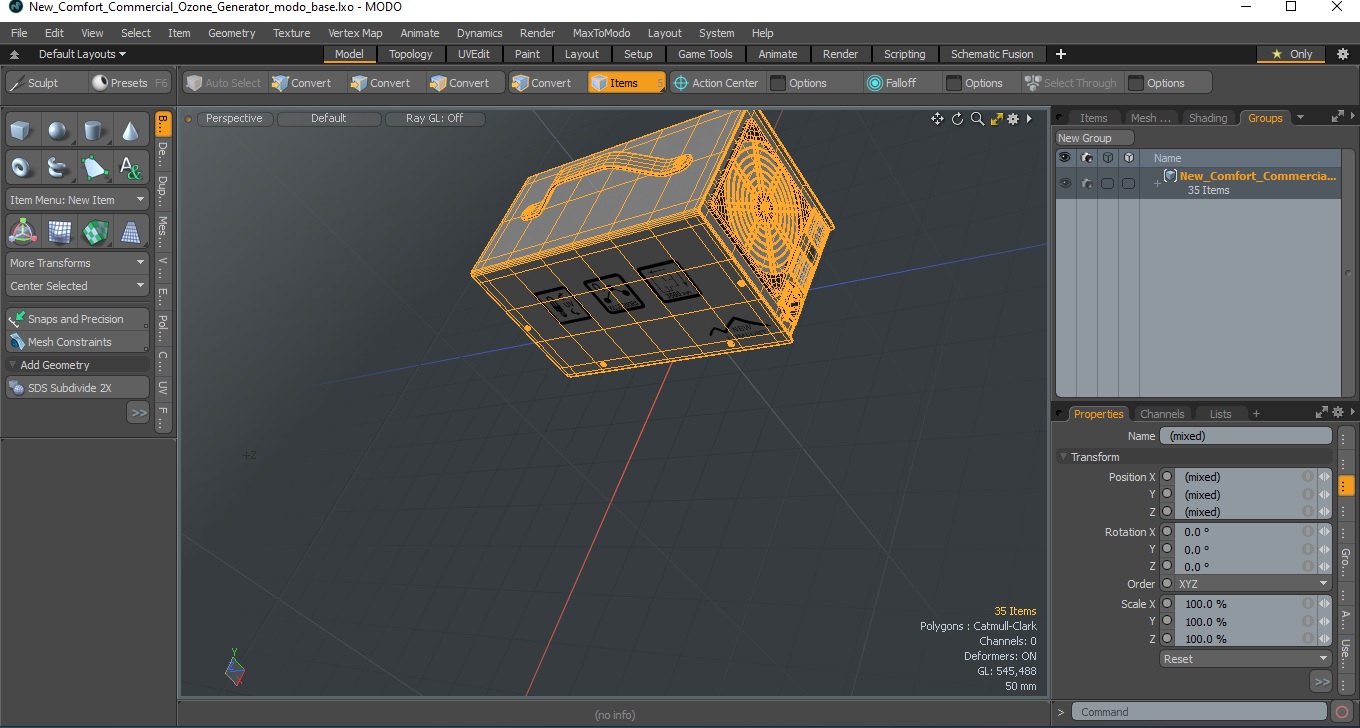Open layout settings gear beside Only
Image resolution: width=1360 pixels, height=728 pixels.
(x=1343, y=54)
